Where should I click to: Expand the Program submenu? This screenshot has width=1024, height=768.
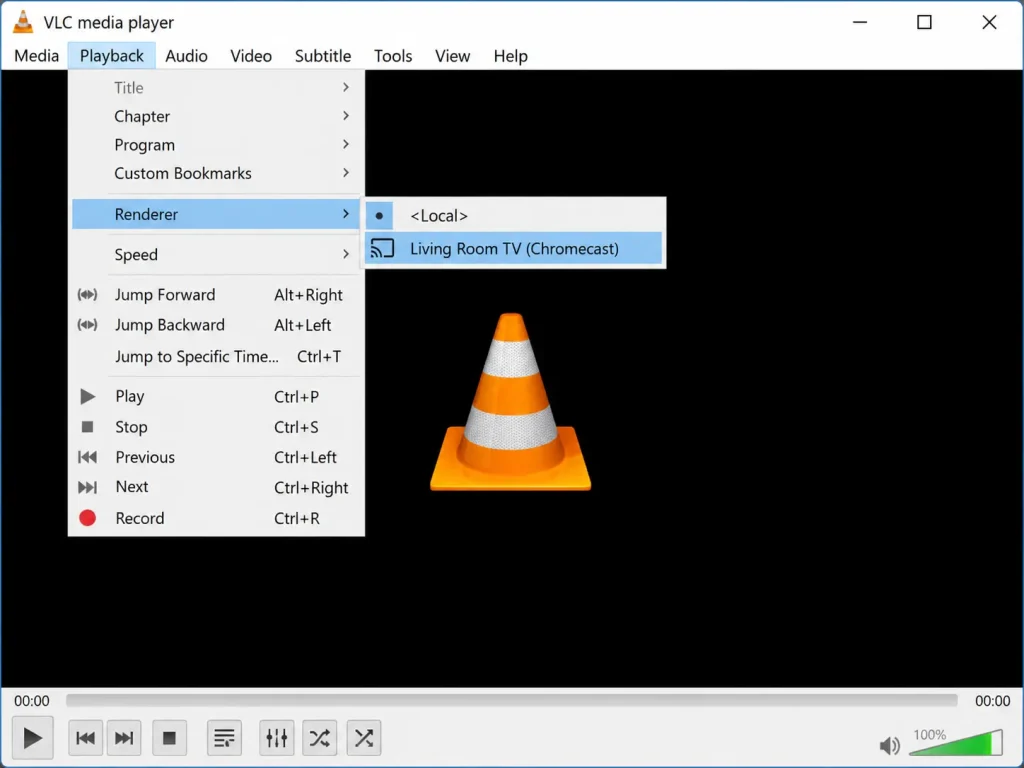tap(216, 145)
